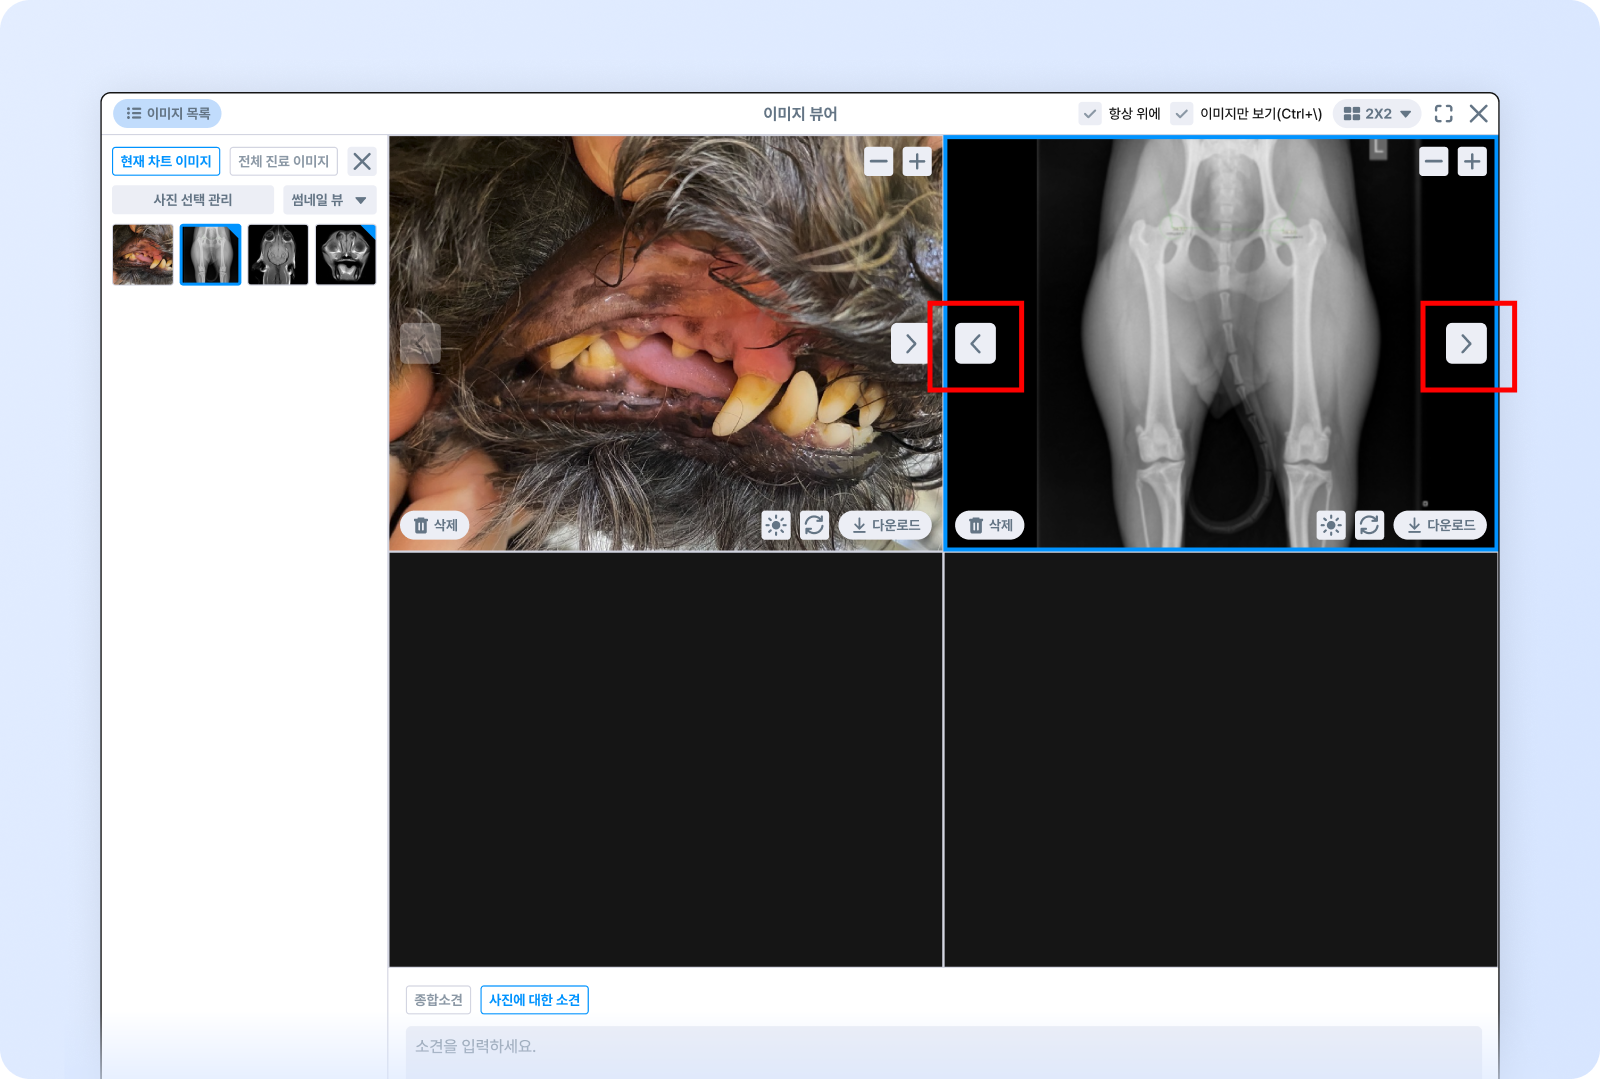Open the 2X2 layout dropdown
Screen dimensions: 1600x1079
tap(1377, 113)
